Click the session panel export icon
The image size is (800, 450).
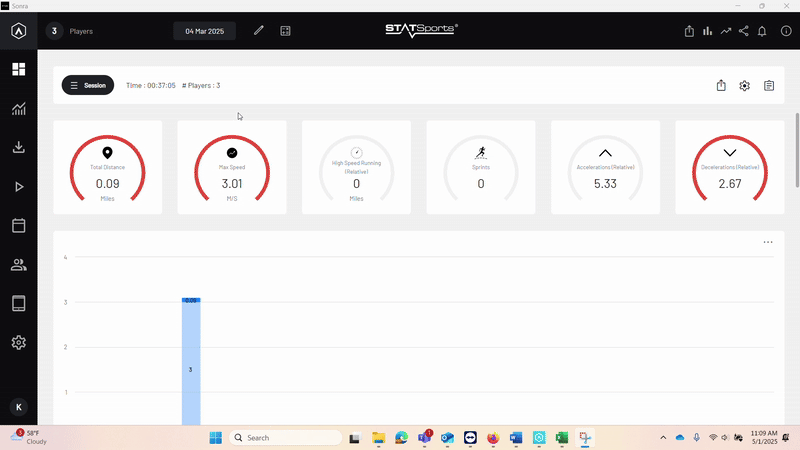pyautogui.click(x=721, y=85)
